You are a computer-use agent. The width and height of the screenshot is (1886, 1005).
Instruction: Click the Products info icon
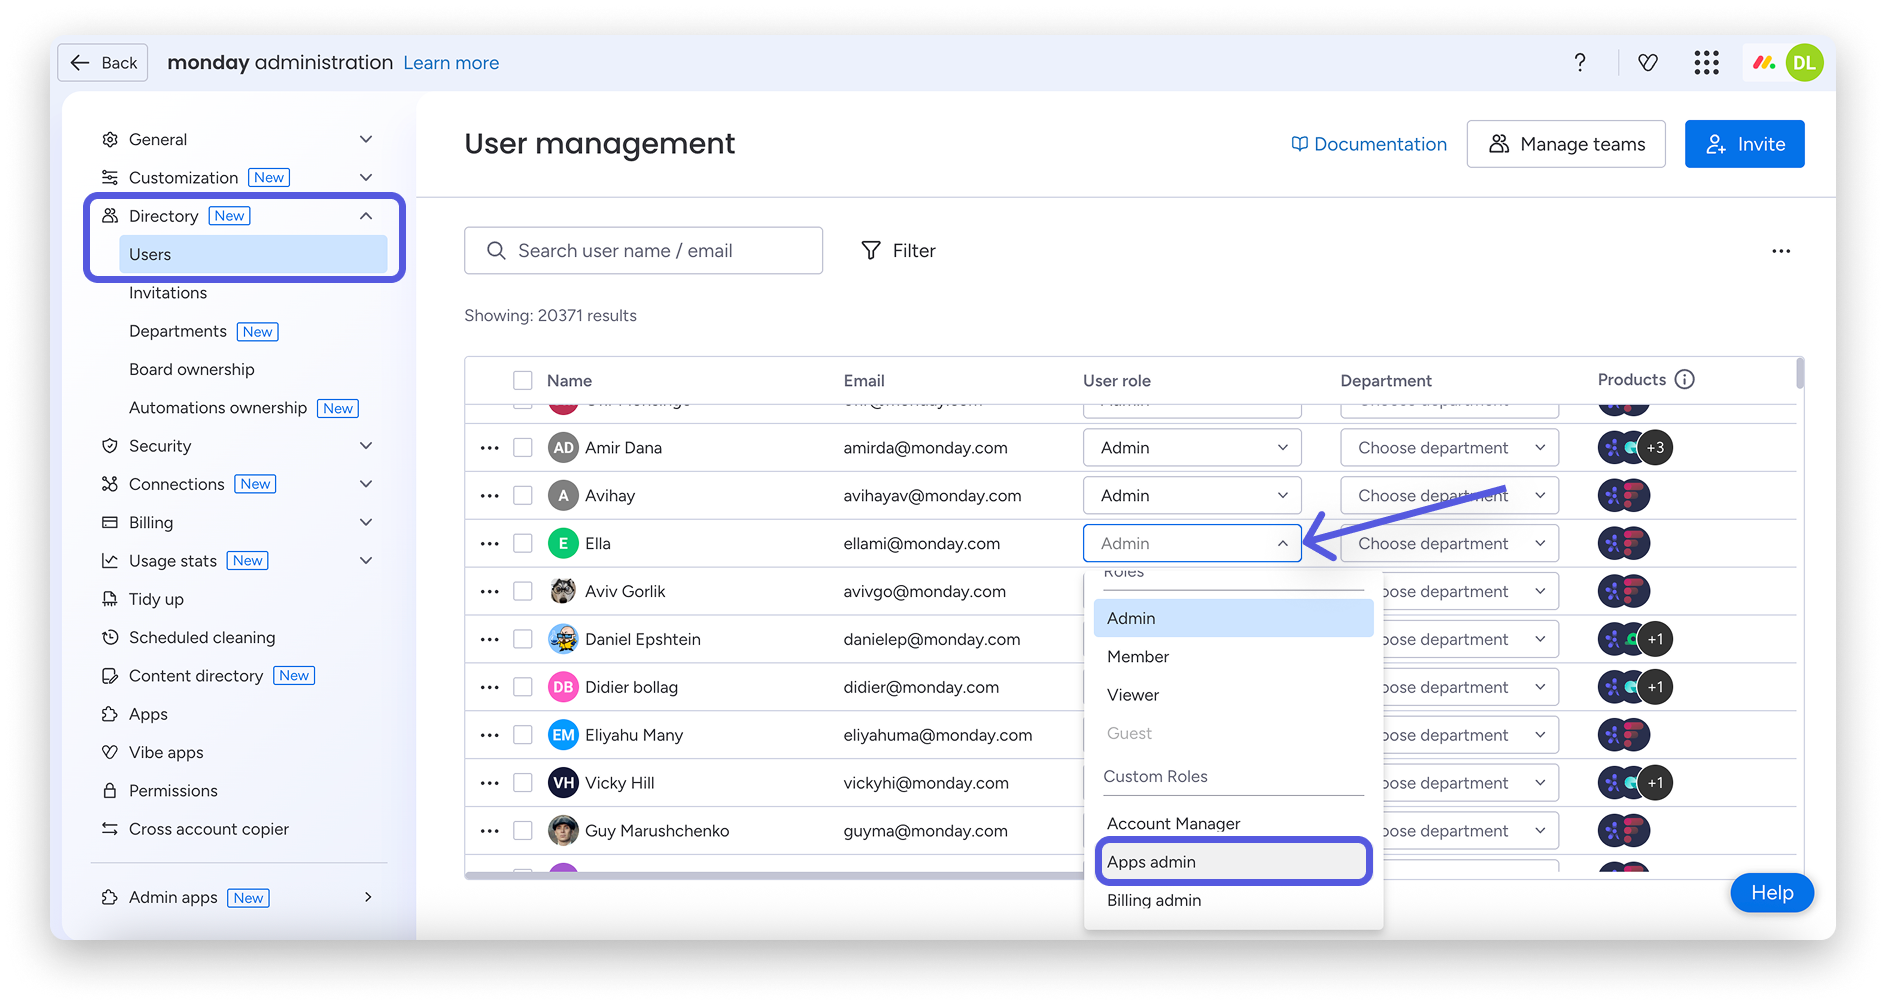[1685, 379]
